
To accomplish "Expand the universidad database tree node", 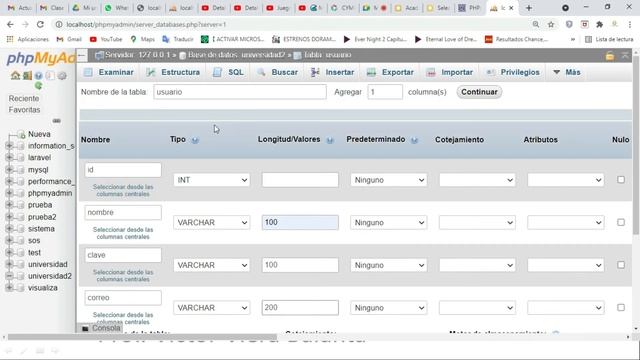I will (x=9, y=264).
